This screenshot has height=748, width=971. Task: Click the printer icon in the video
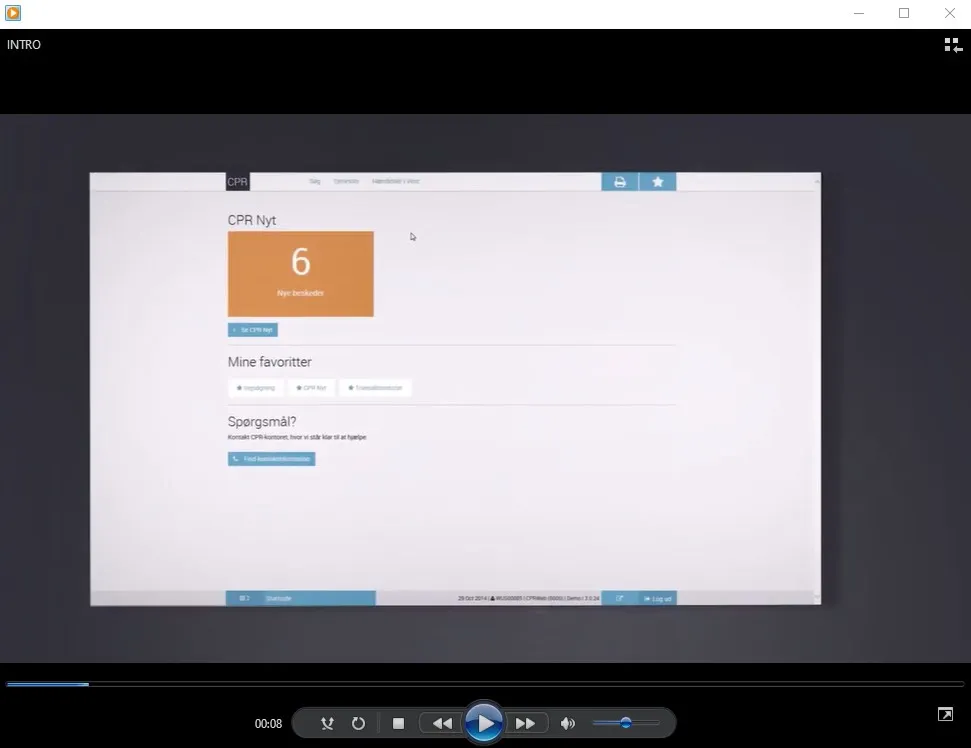click(620, 182)
